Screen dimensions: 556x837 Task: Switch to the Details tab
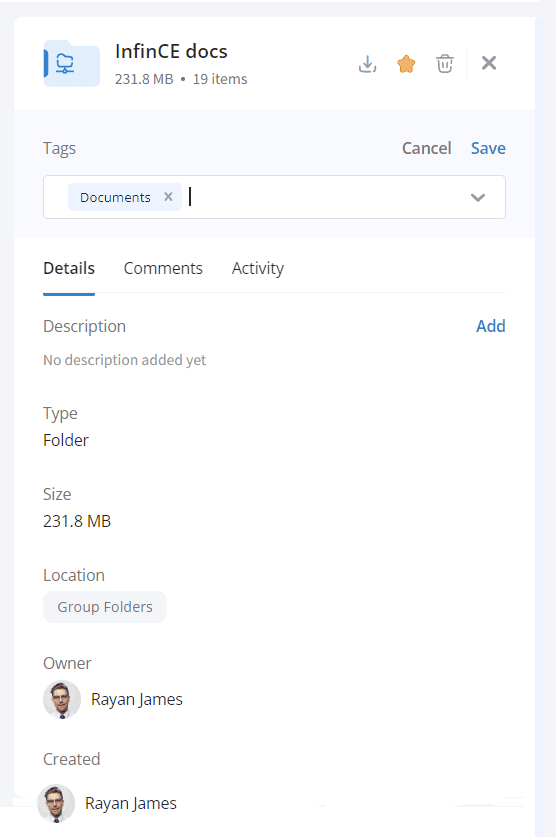[x=69, y=268]
